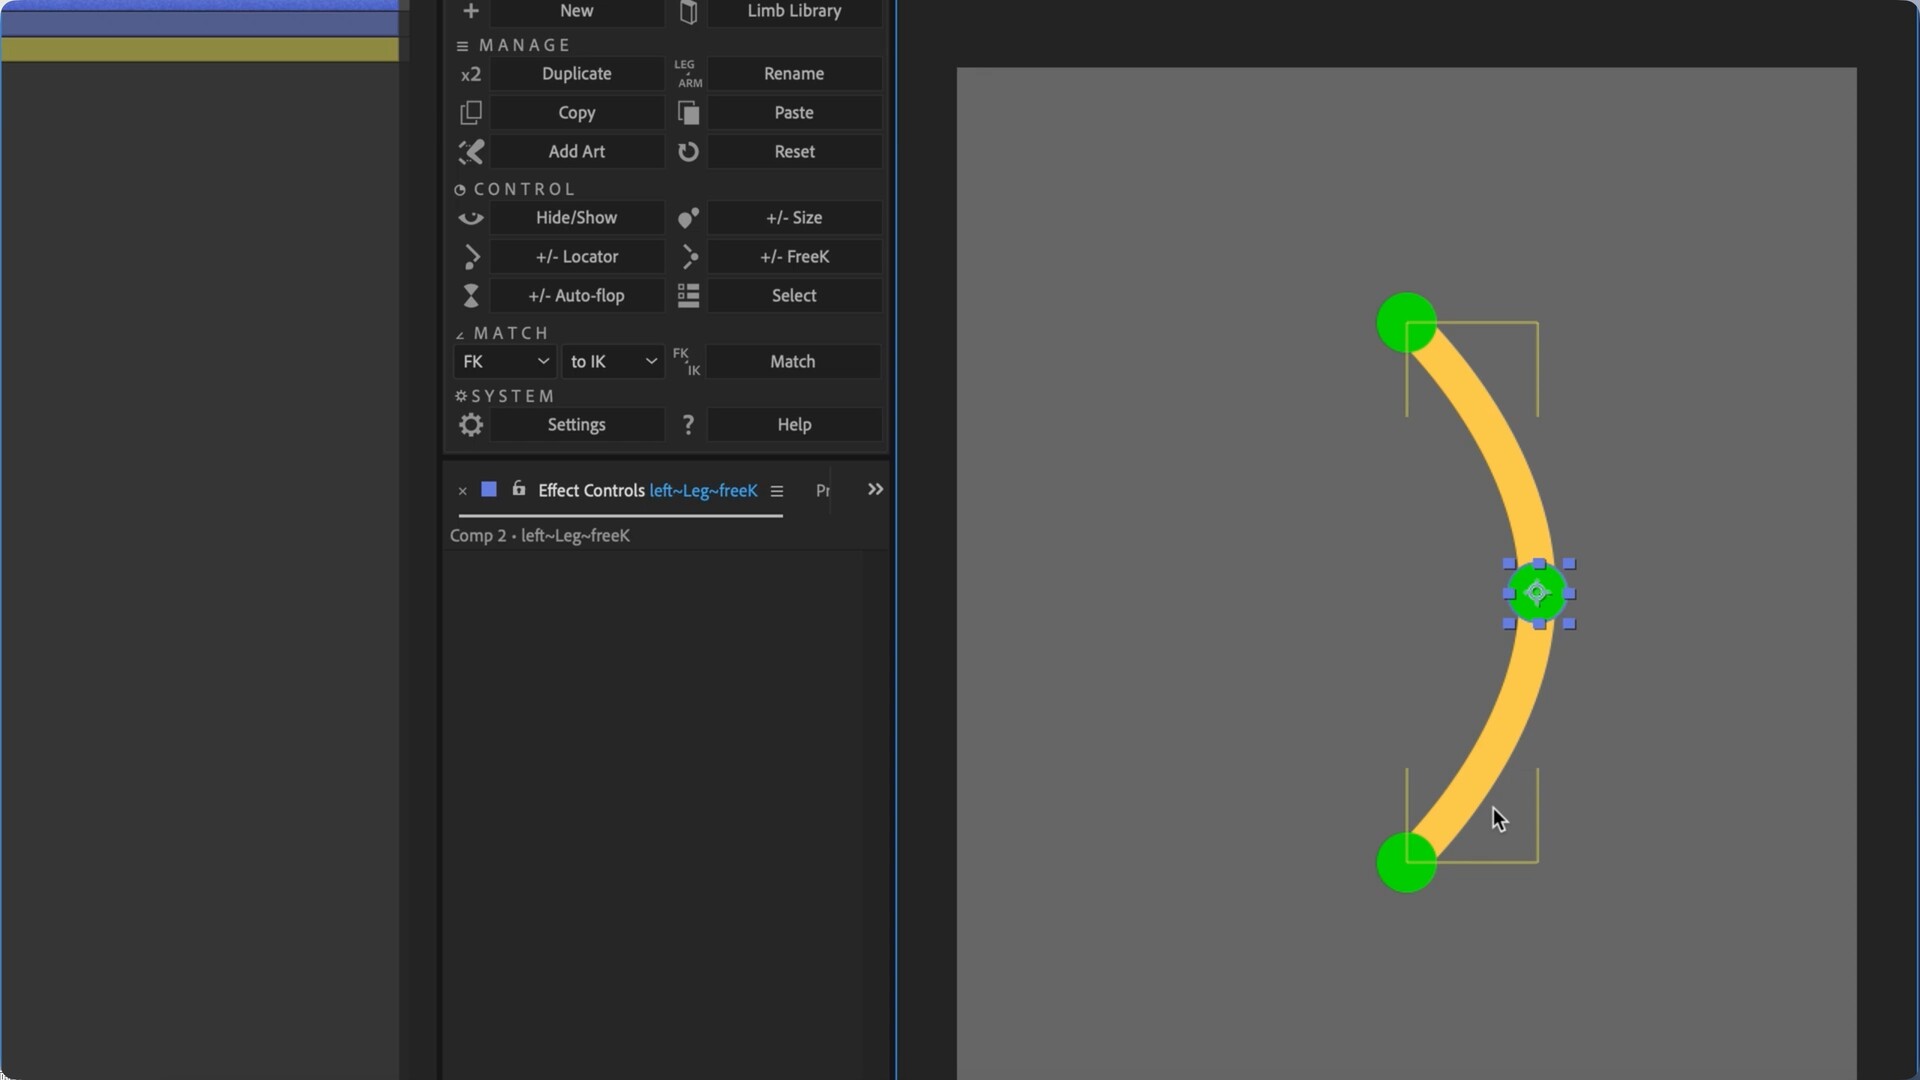1920x1080 pixels.
Task: Click the blue layer color swatch
Action: (489, 490)
